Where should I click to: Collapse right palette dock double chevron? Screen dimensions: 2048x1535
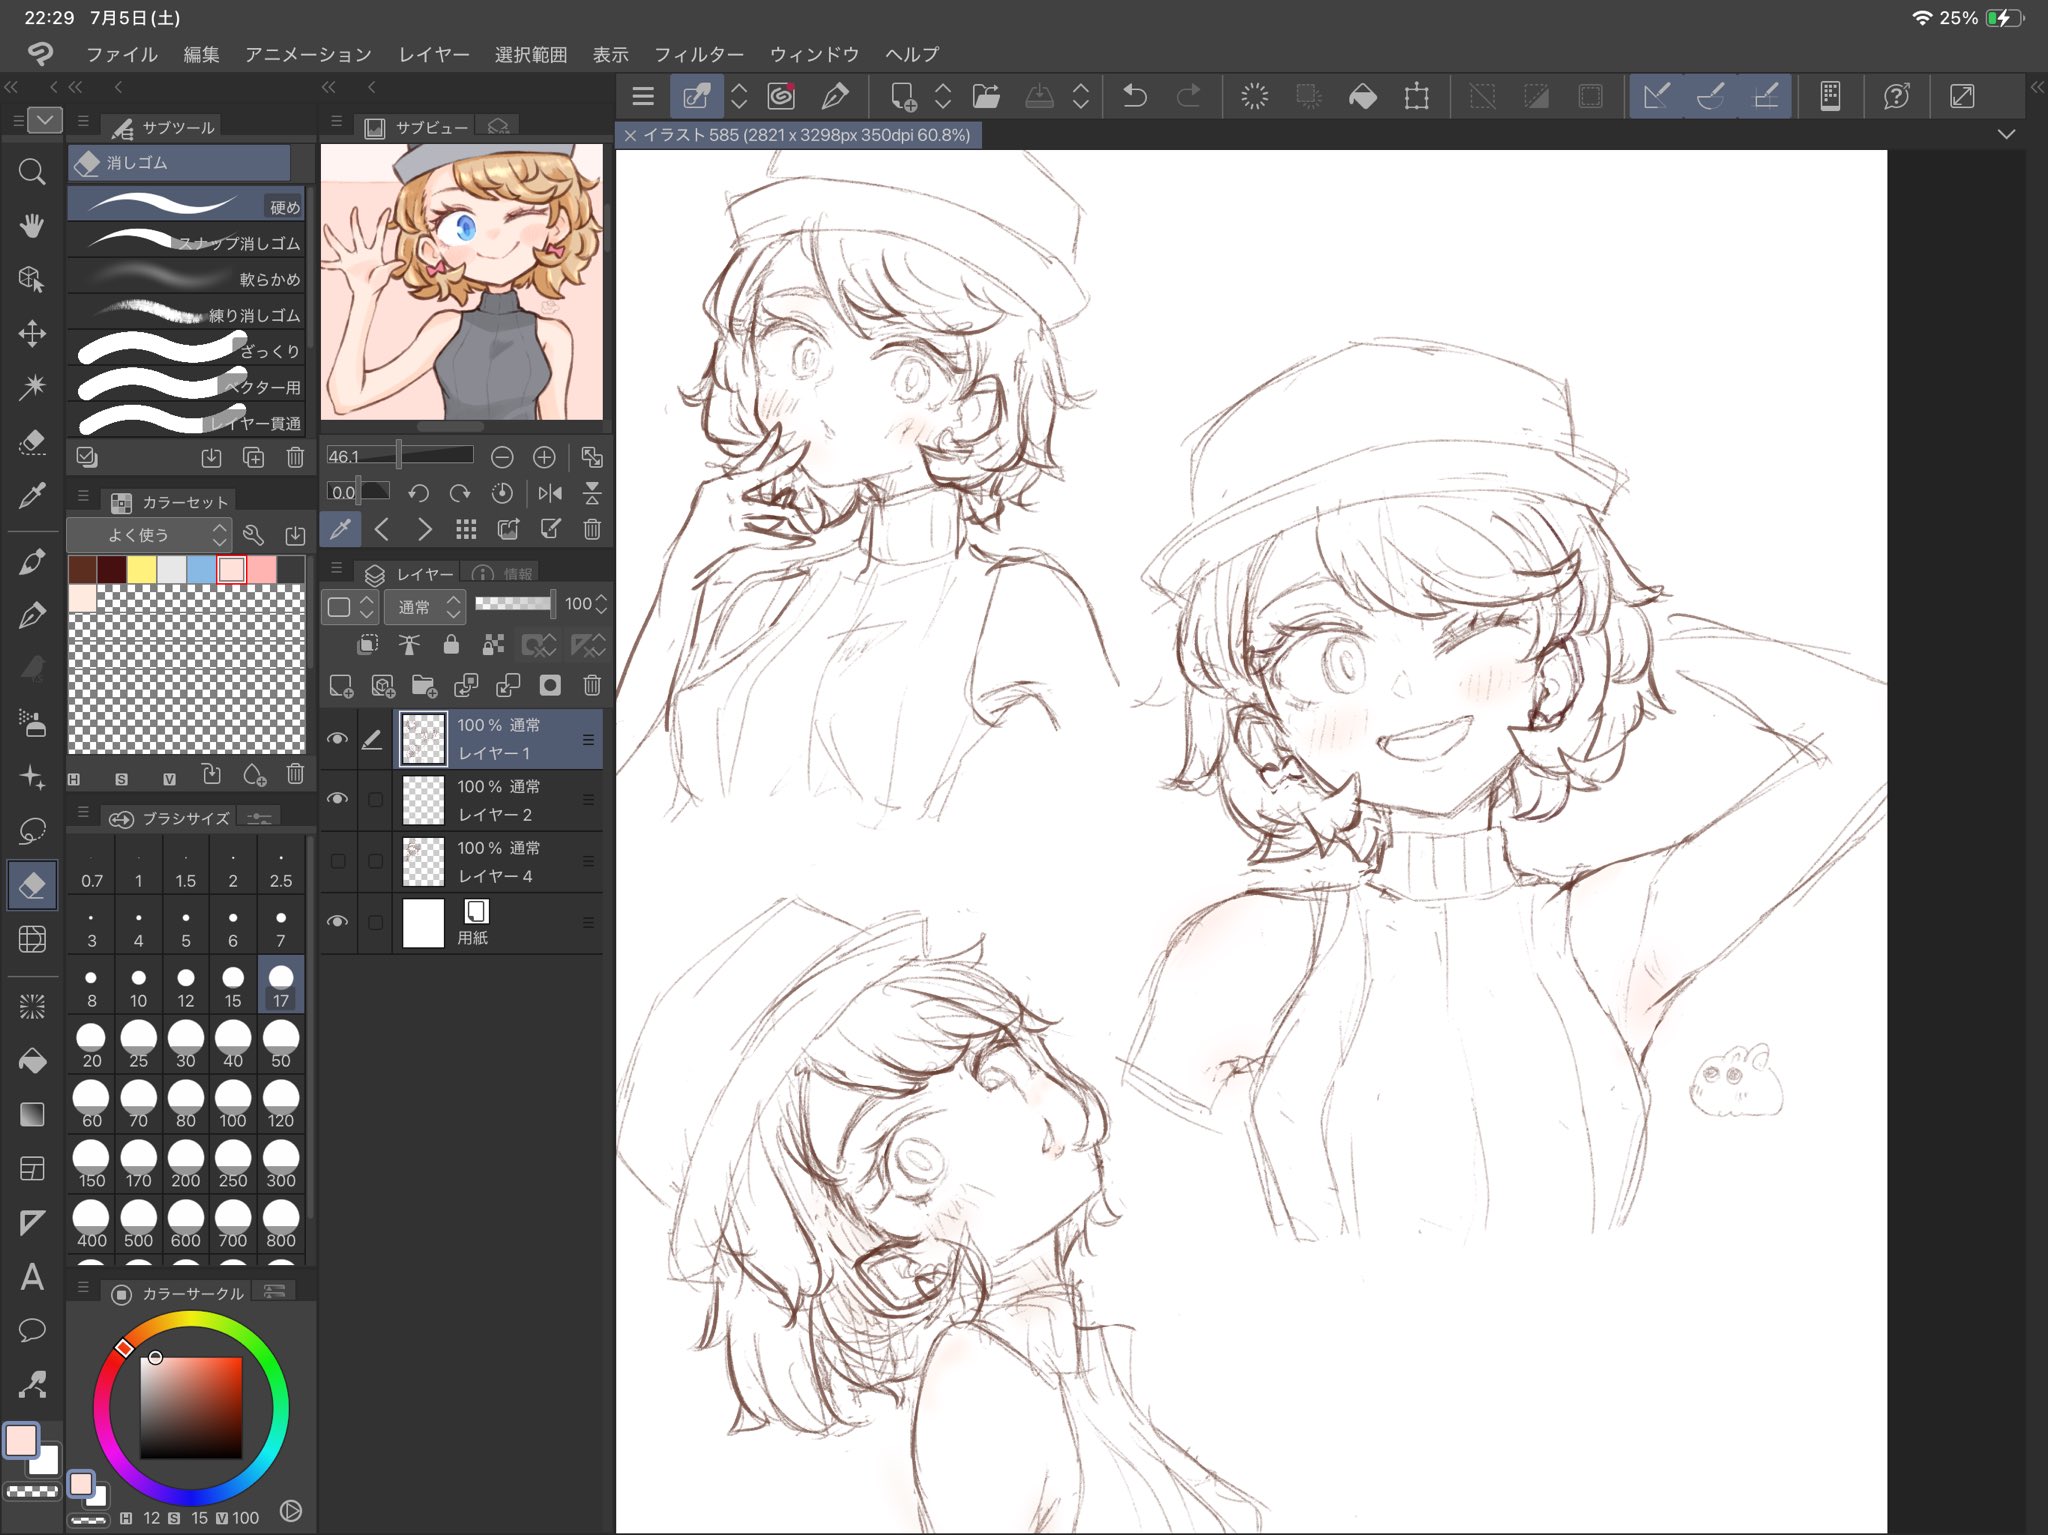click(x=2037, y=87)
